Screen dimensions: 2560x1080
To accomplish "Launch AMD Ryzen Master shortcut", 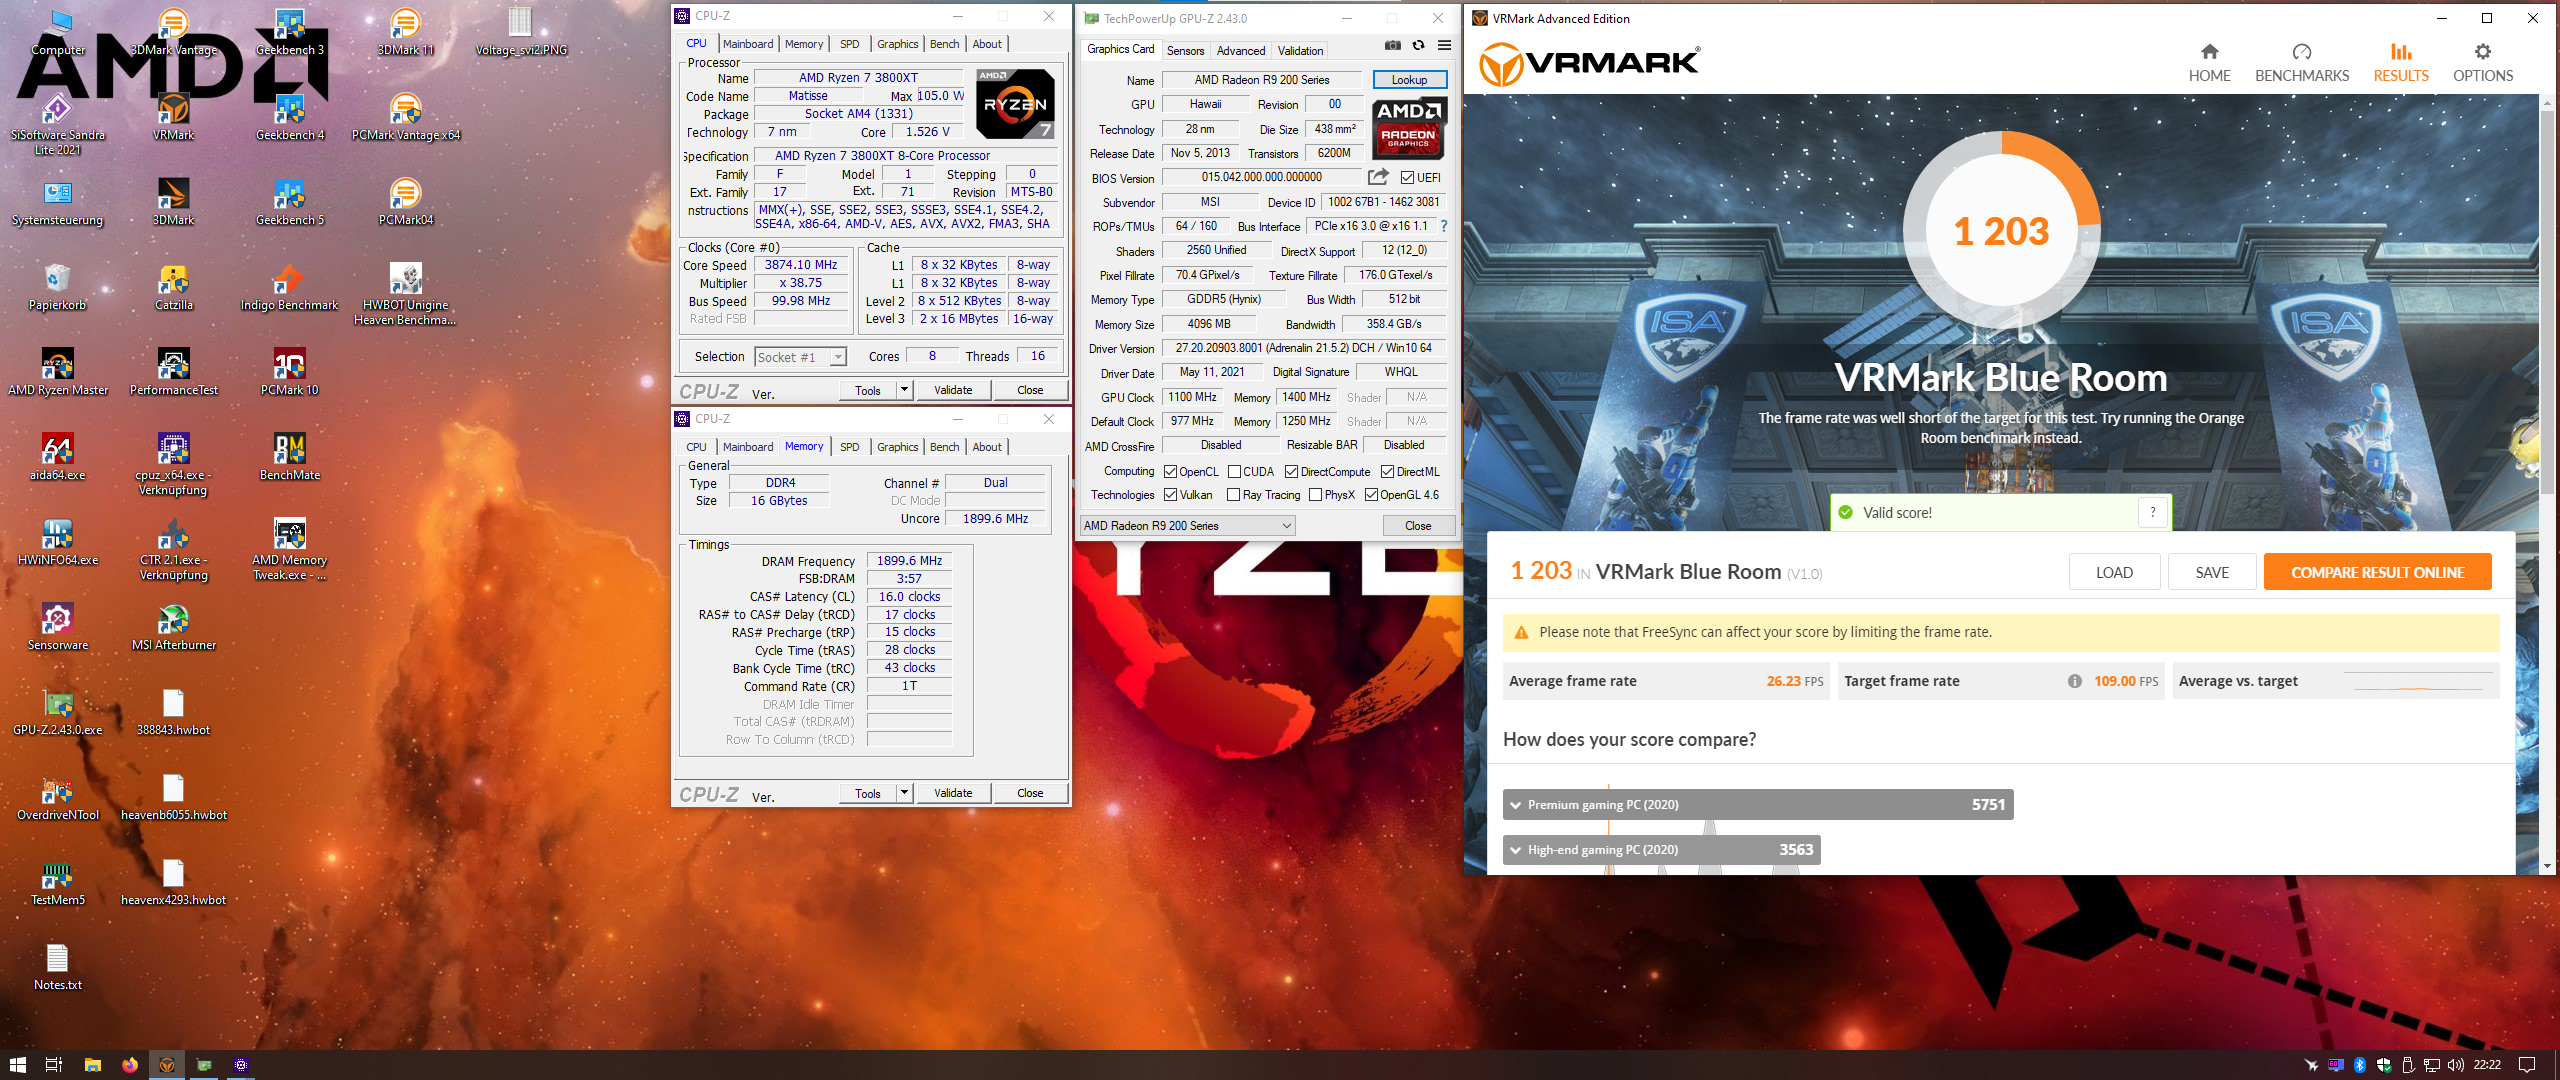I will (x=58, y=372).
